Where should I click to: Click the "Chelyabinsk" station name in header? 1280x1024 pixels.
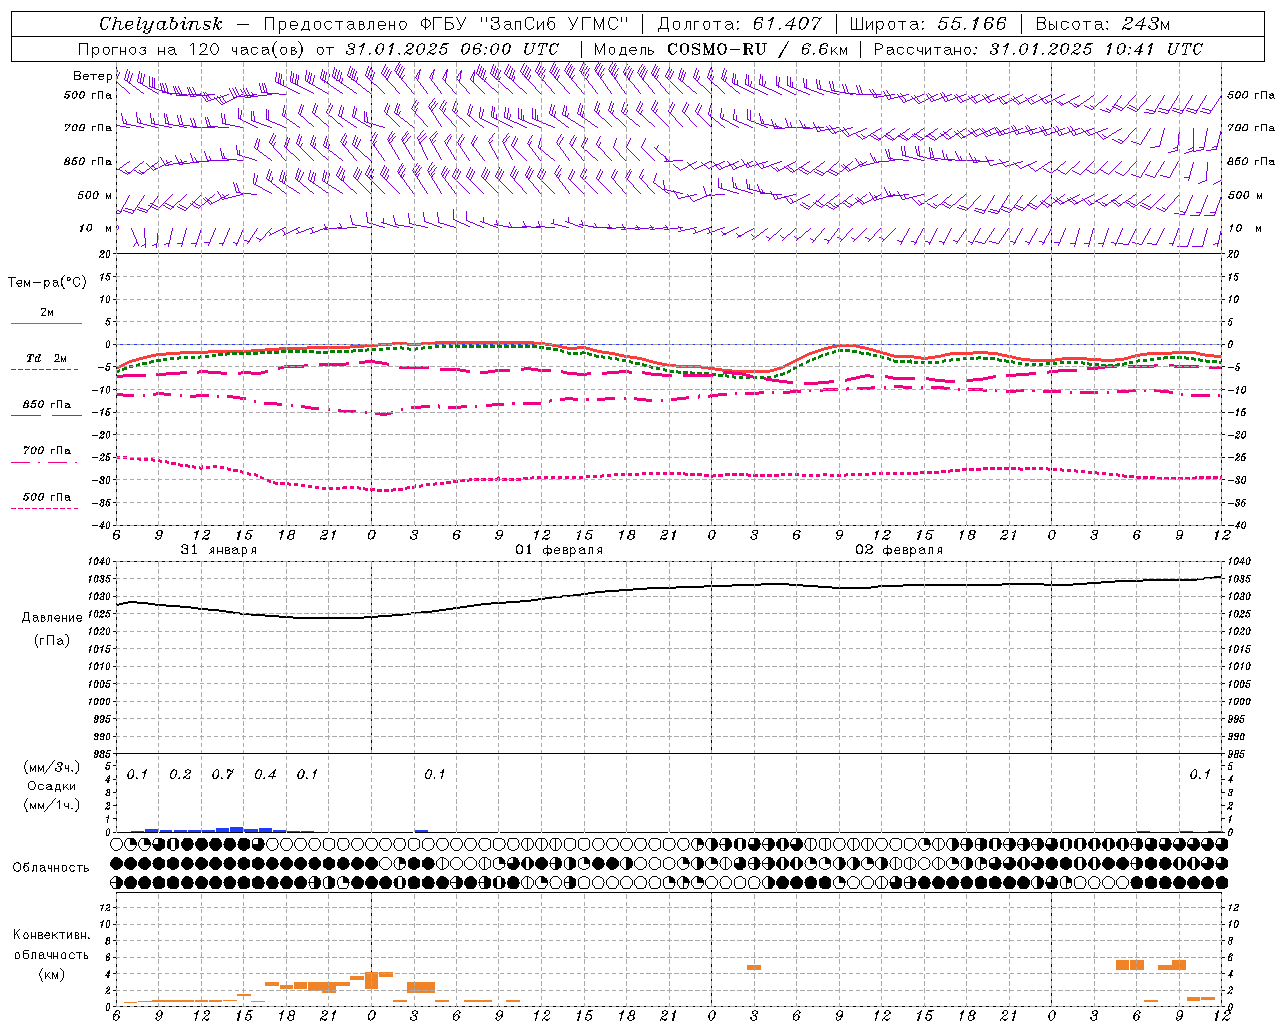[x=161, y=24]
